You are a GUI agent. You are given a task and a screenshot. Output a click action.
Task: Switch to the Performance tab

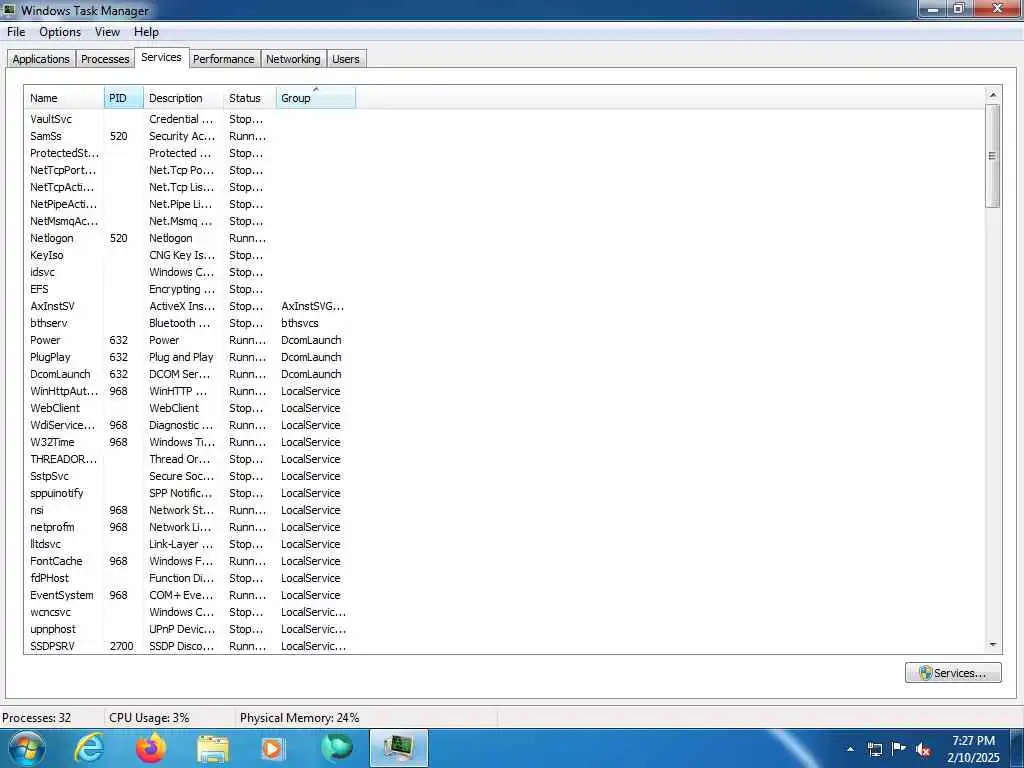click(x=224, y=59)
